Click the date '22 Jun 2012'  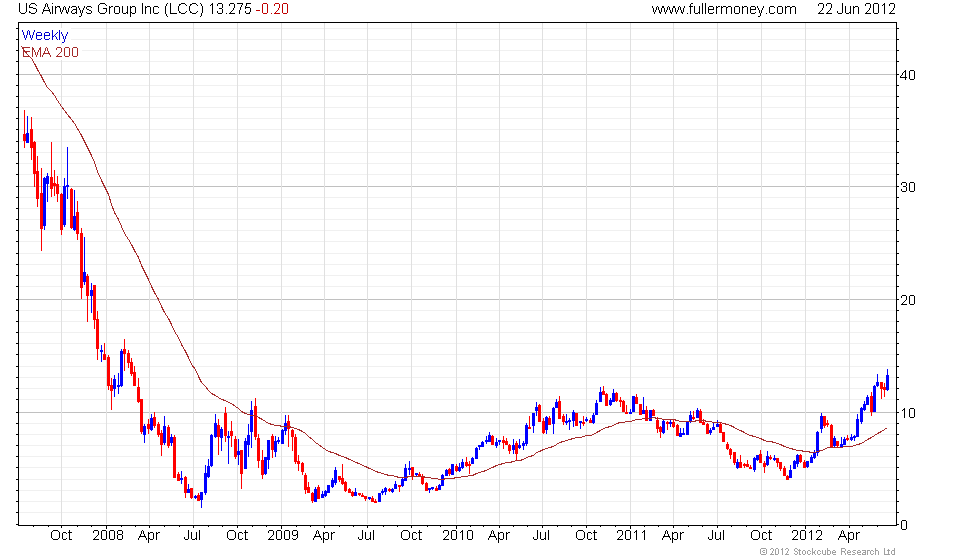pos(856,9)
